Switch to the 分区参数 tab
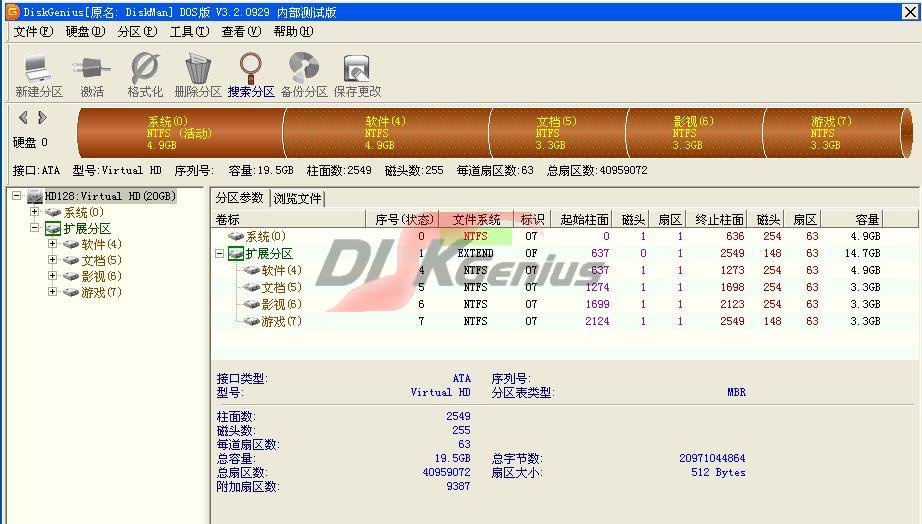This screenshot has height=524, width=922. (x=240, y=198)
